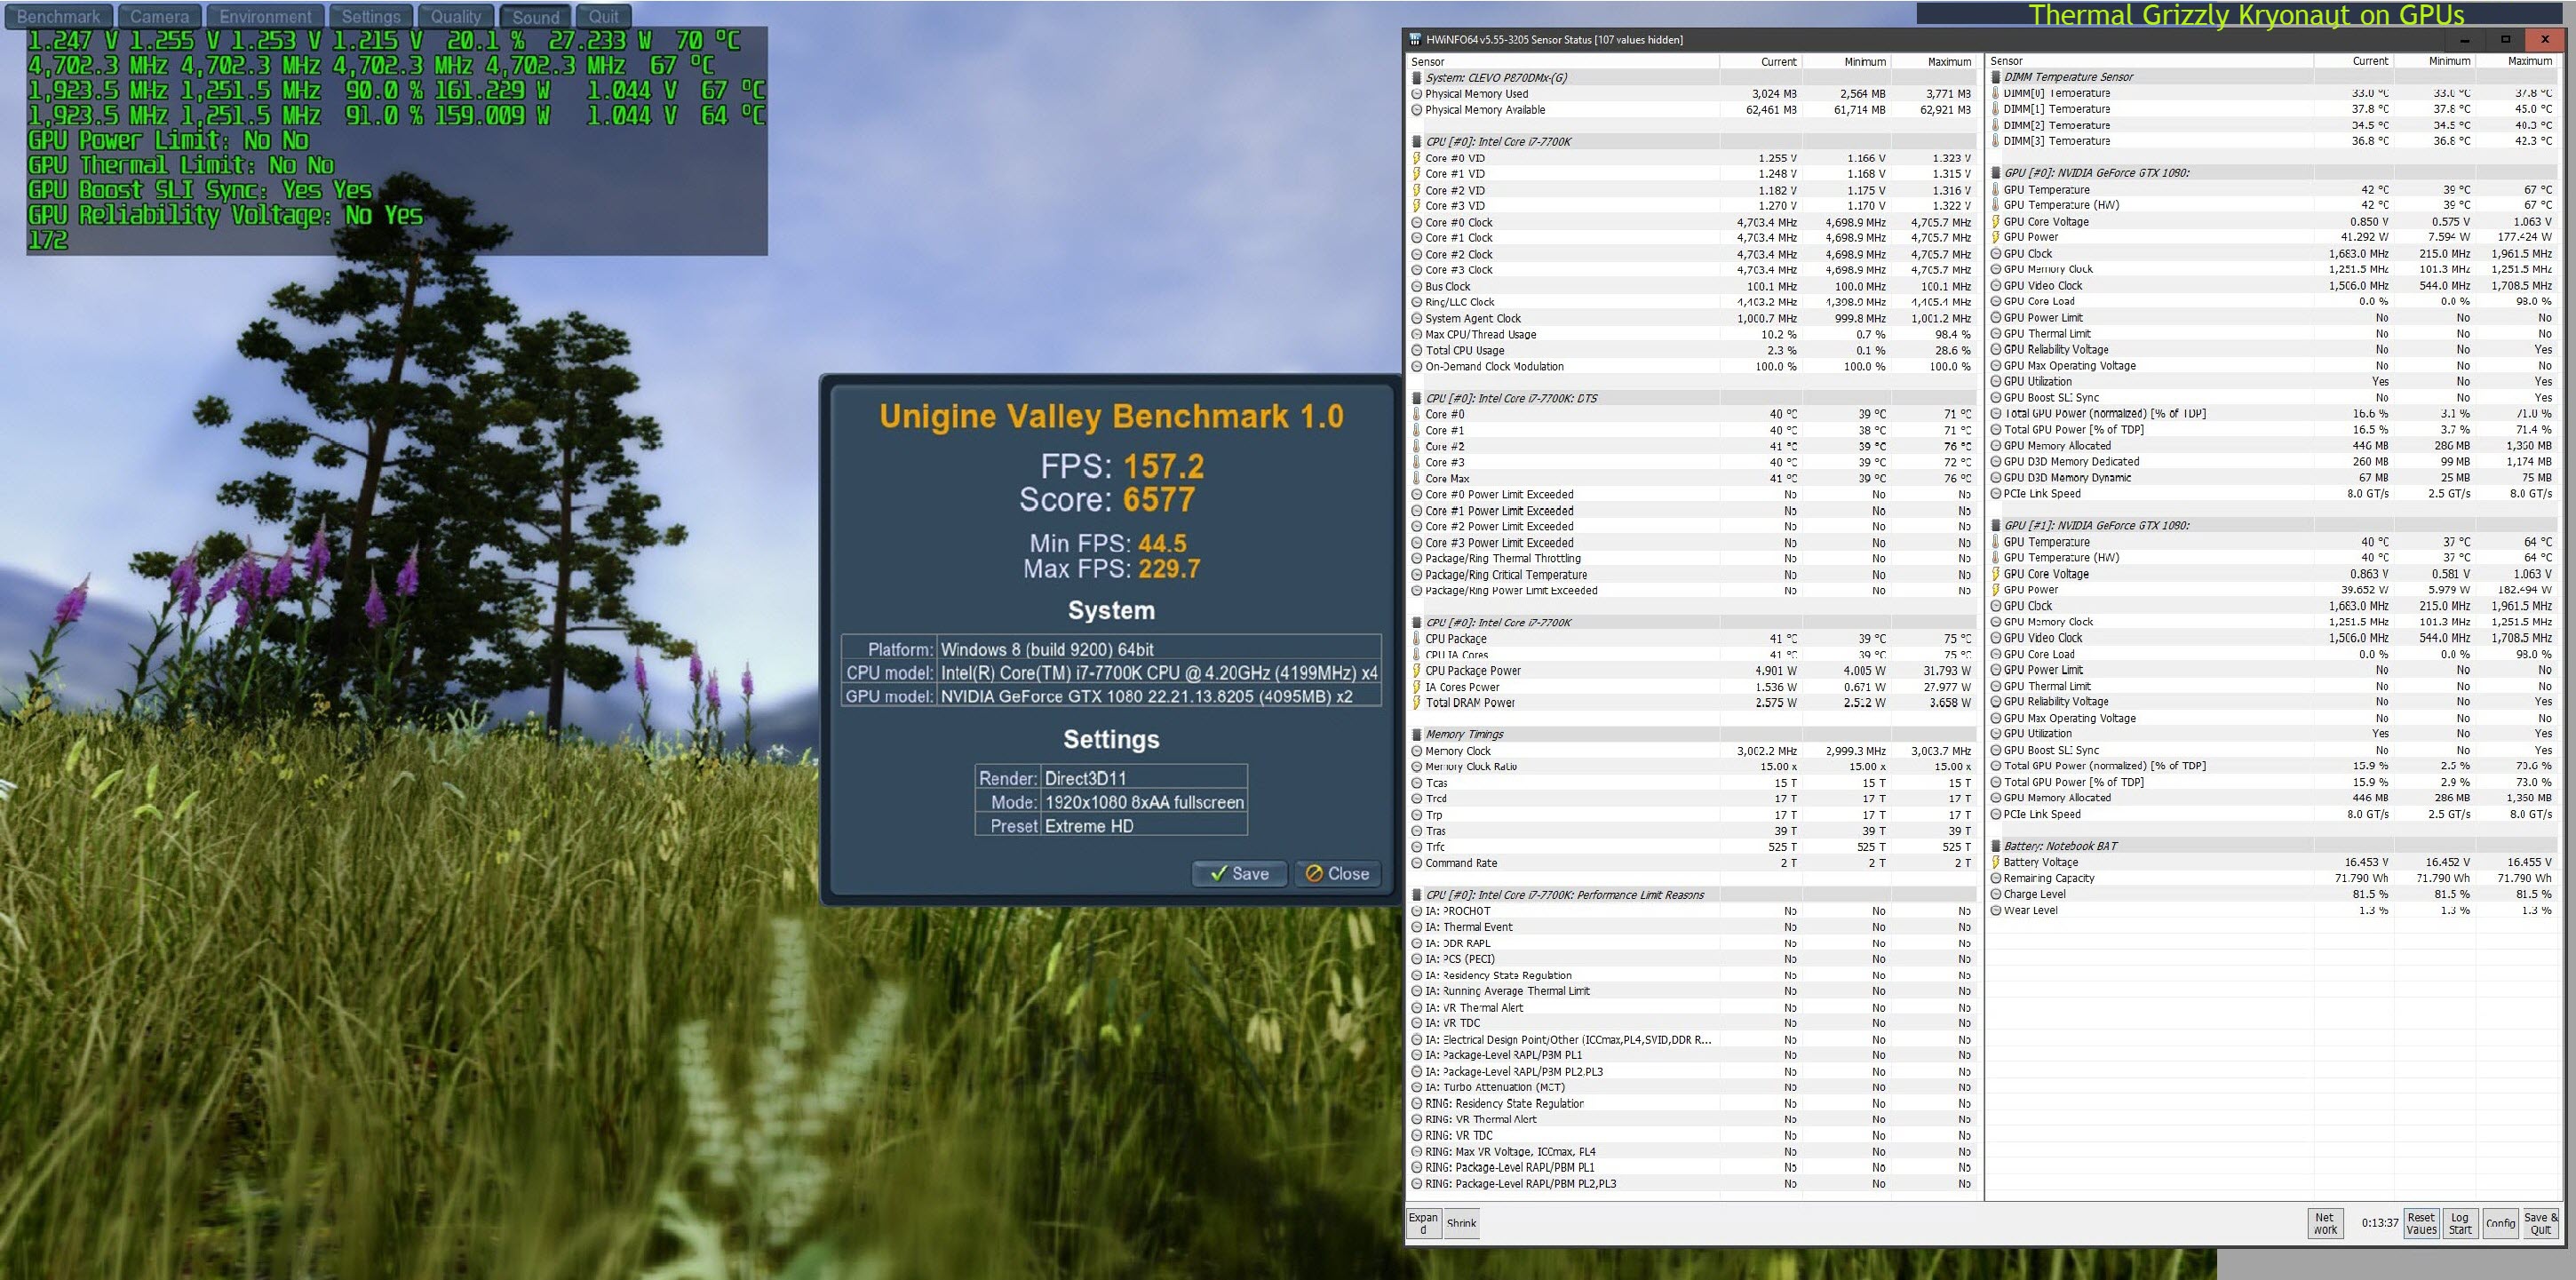The width and height of the screenshot is (2576, 1280).
Task: Click Save & Quit in HWiNFO
Action: 2540,1223
